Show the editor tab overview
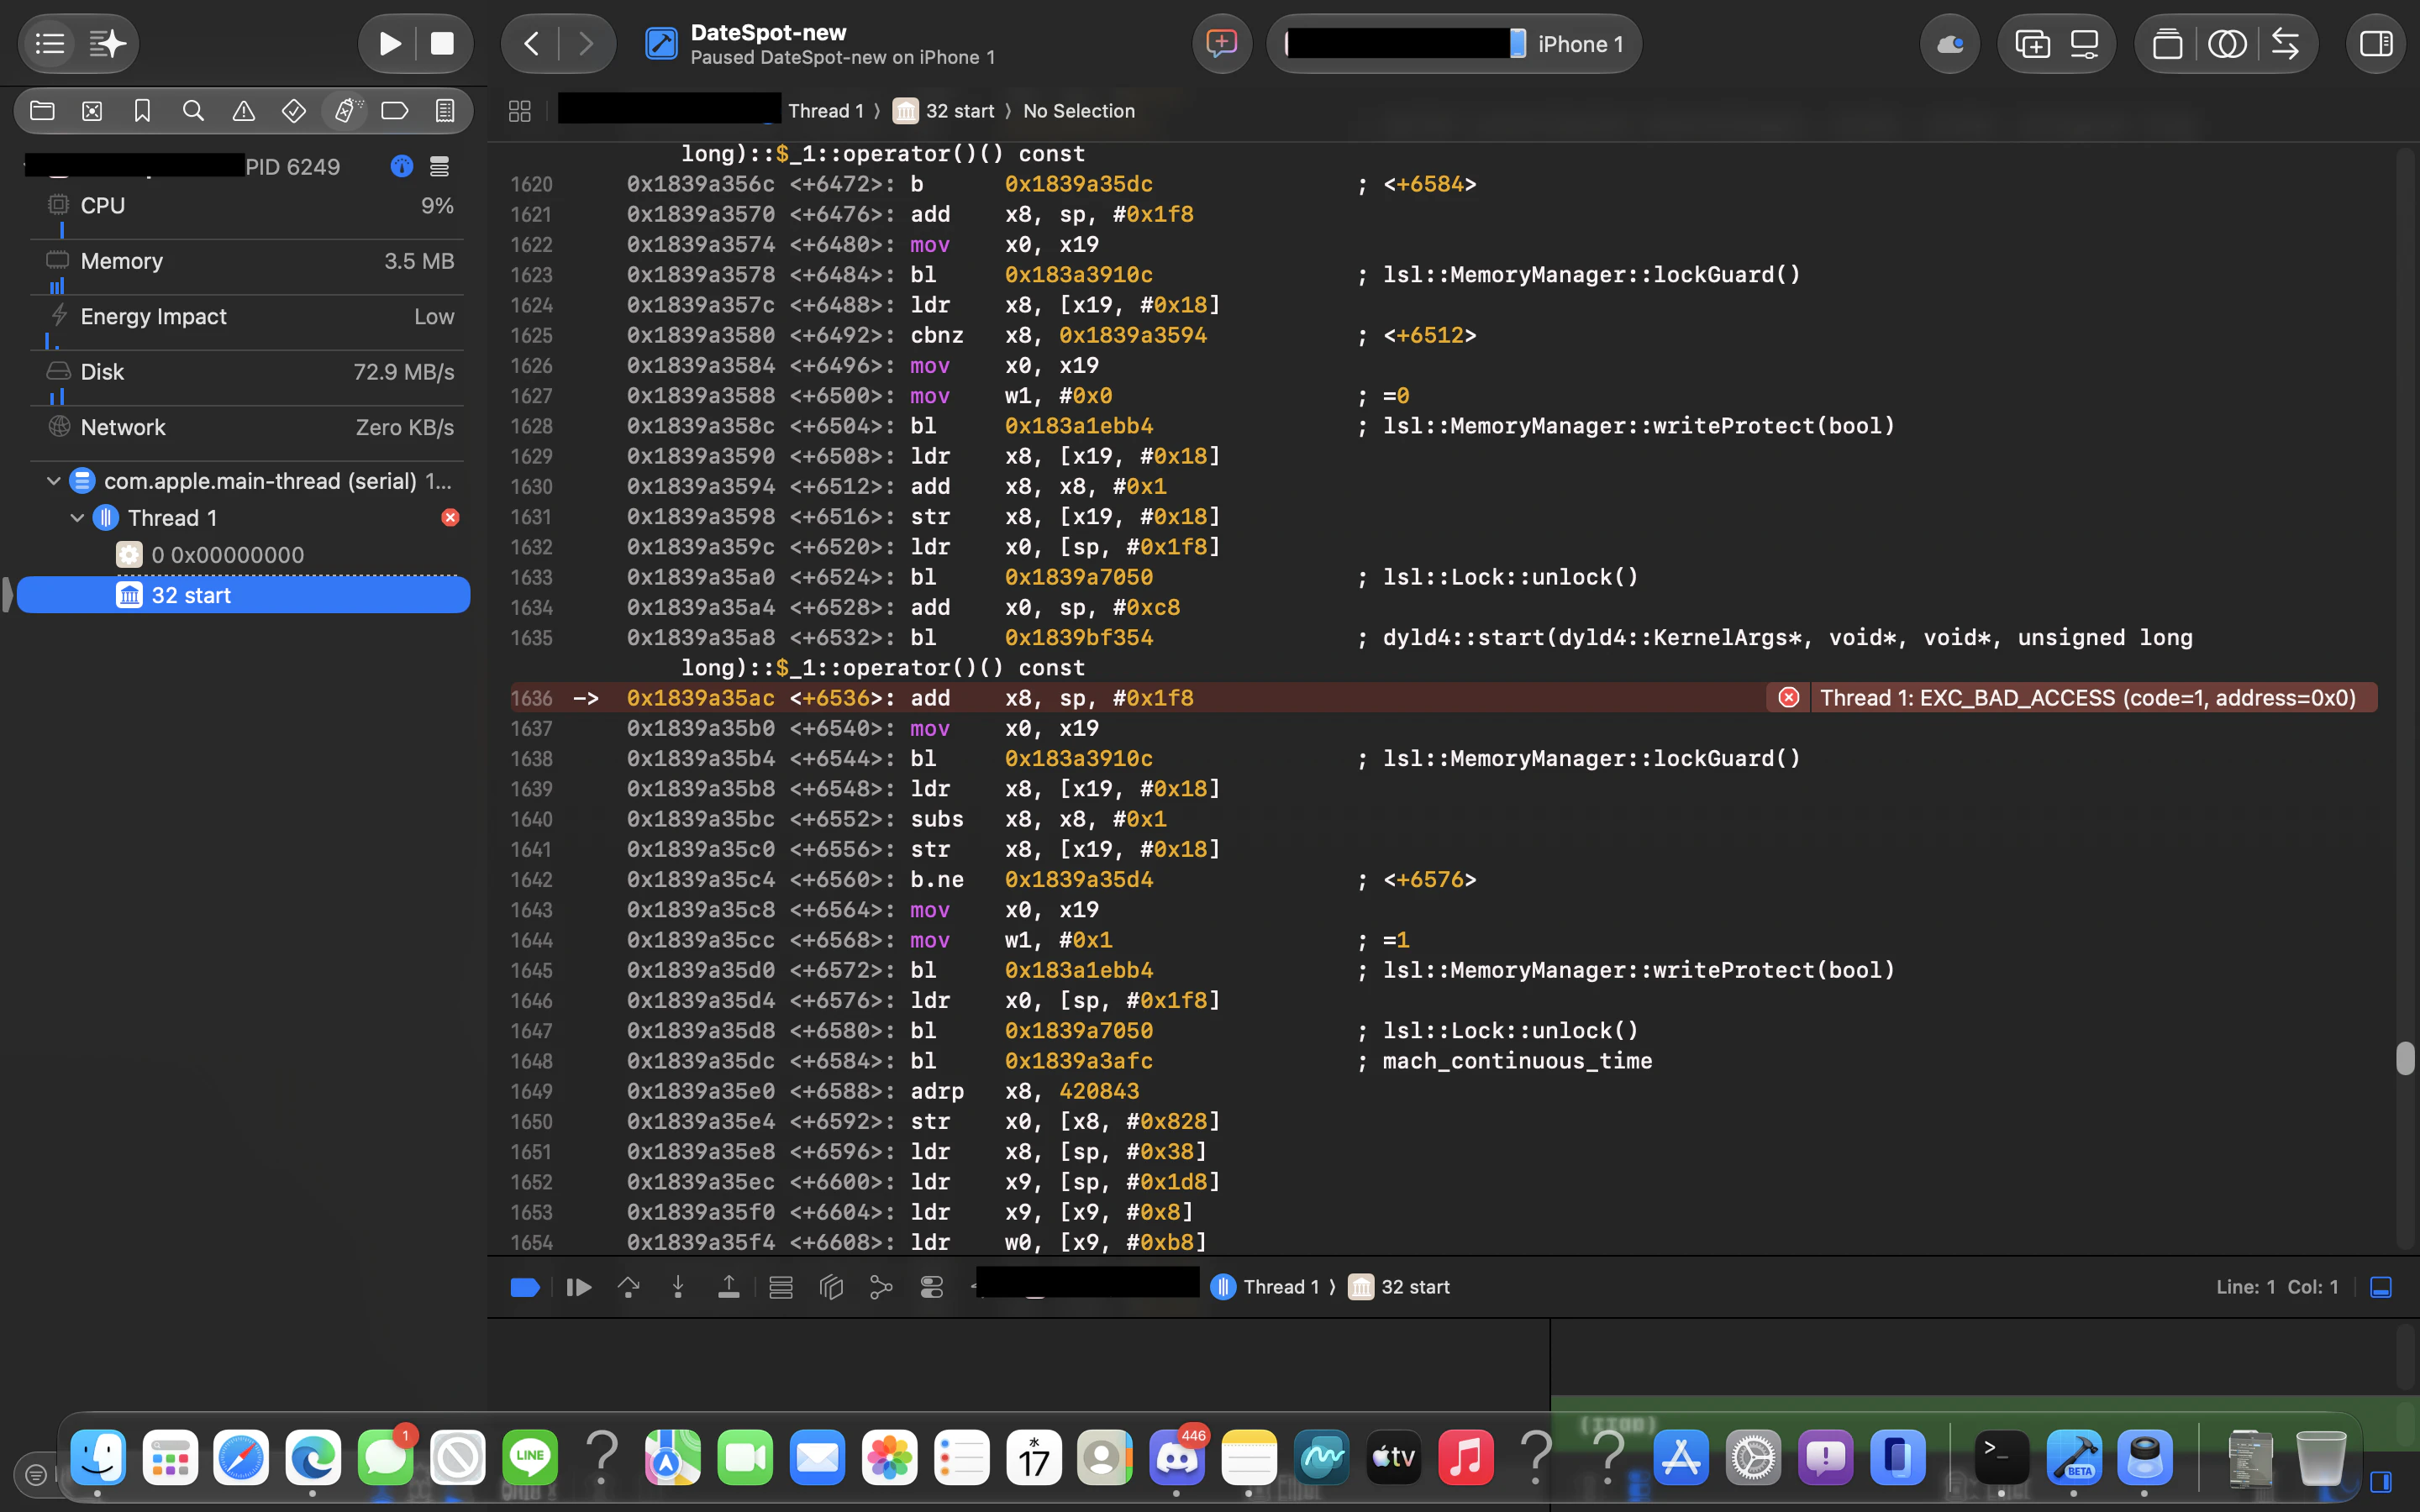 2167,44
